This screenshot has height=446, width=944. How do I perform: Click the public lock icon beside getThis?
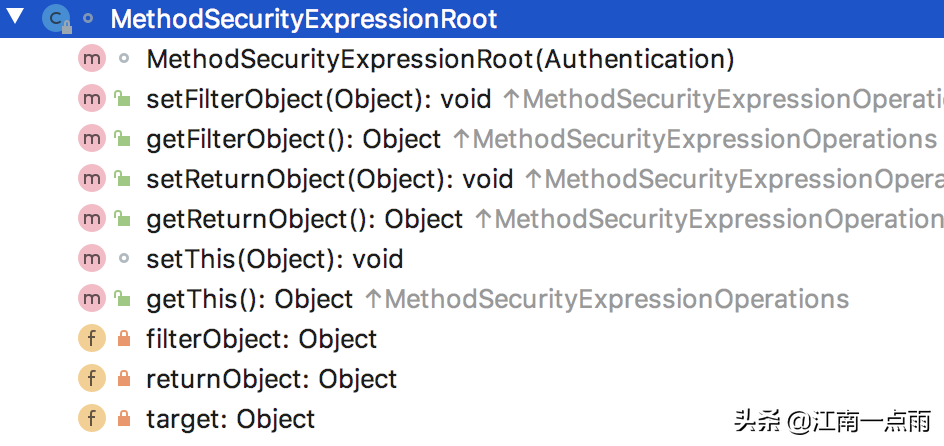point(122,299)
